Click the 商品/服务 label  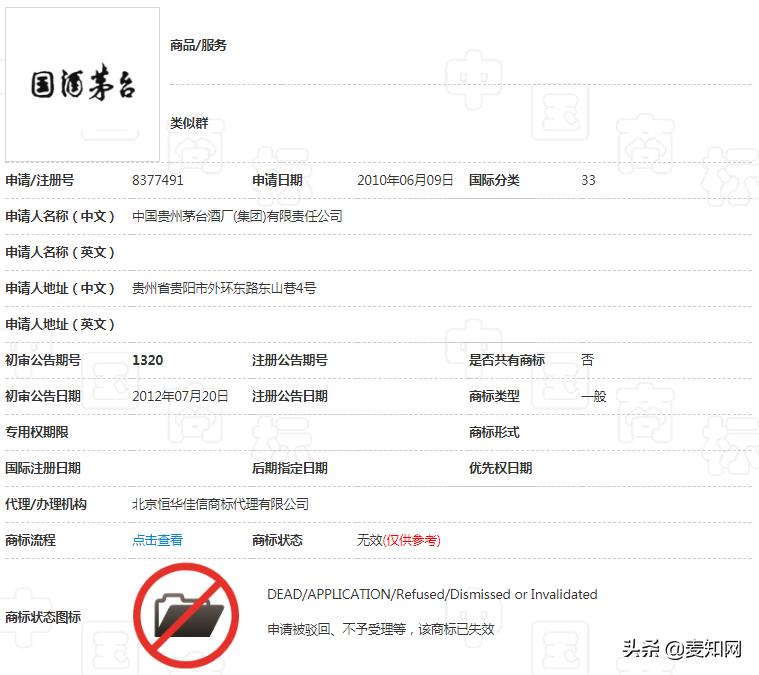pyautogui.click(x=198, y=45)
